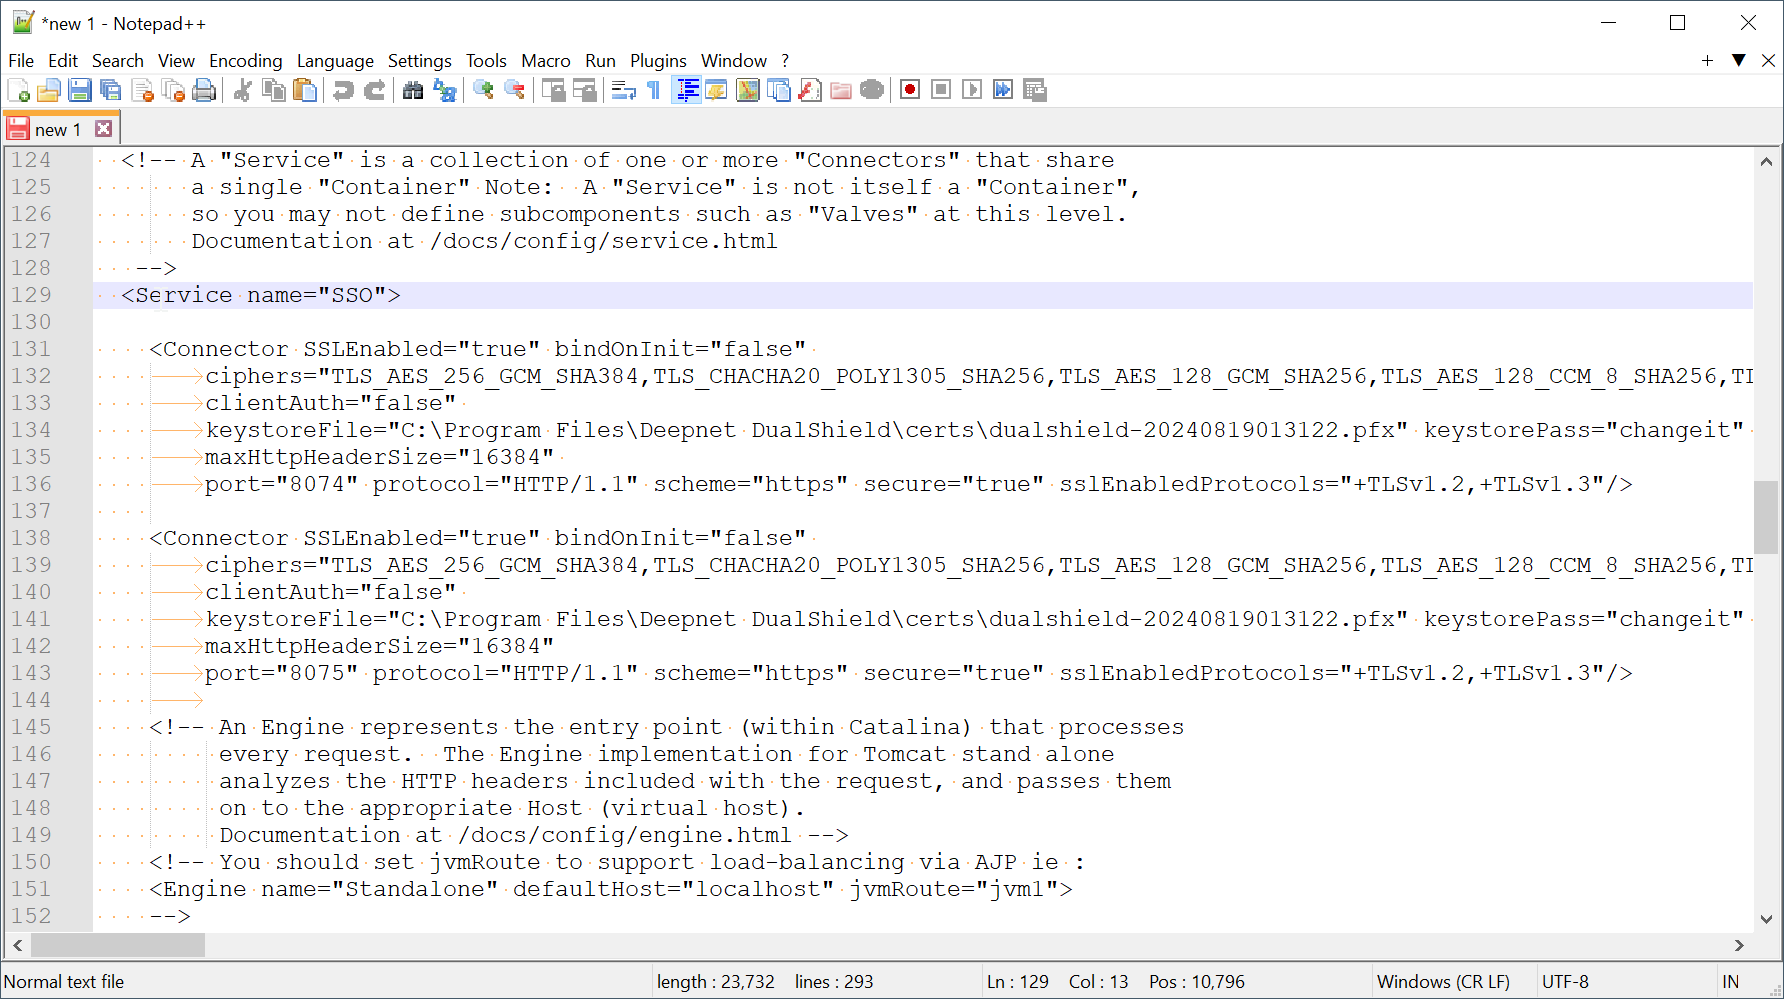Click the Undo arrow icon
This screenshot has width=1784, height=999.
[x=343, y=90]
